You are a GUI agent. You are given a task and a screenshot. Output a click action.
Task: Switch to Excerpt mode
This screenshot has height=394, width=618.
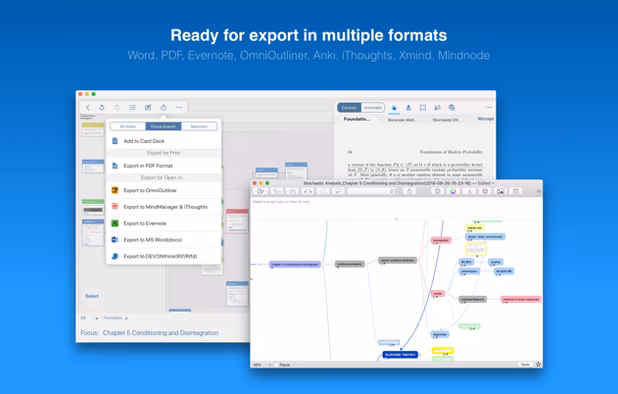click(x=349, y=108)
